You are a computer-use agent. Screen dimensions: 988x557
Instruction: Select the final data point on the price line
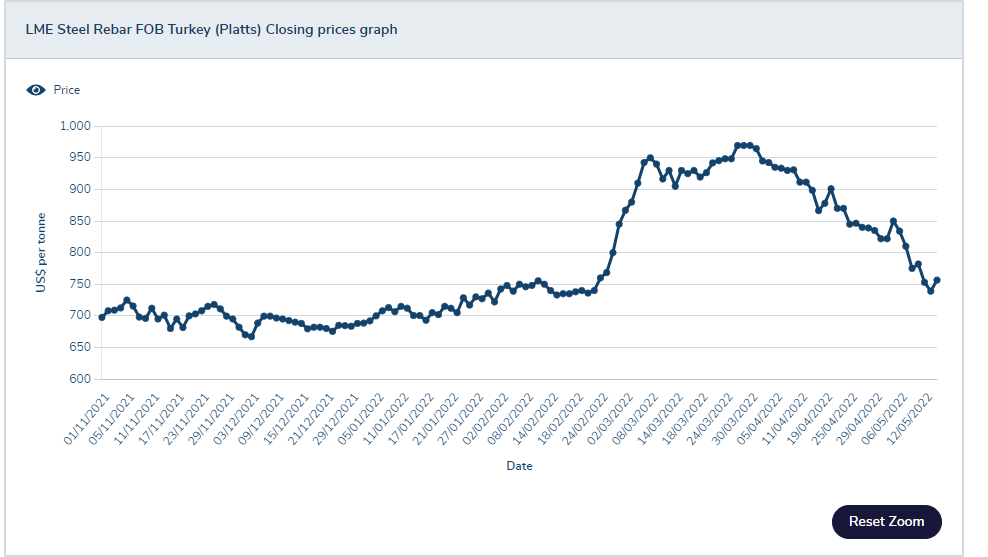(x=937, y=280)
